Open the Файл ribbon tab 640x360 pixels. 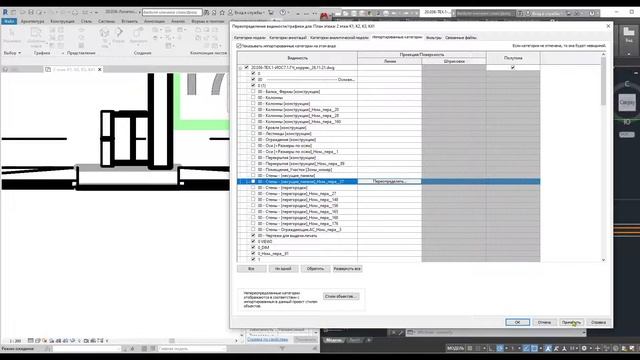pos(9,21)
